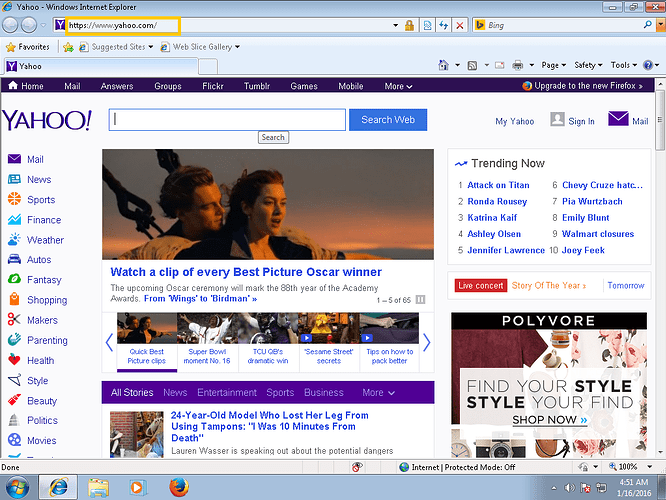Click the Home toolbar icon
The width and height of the screenshot is (666, 500).
point(443,65)
